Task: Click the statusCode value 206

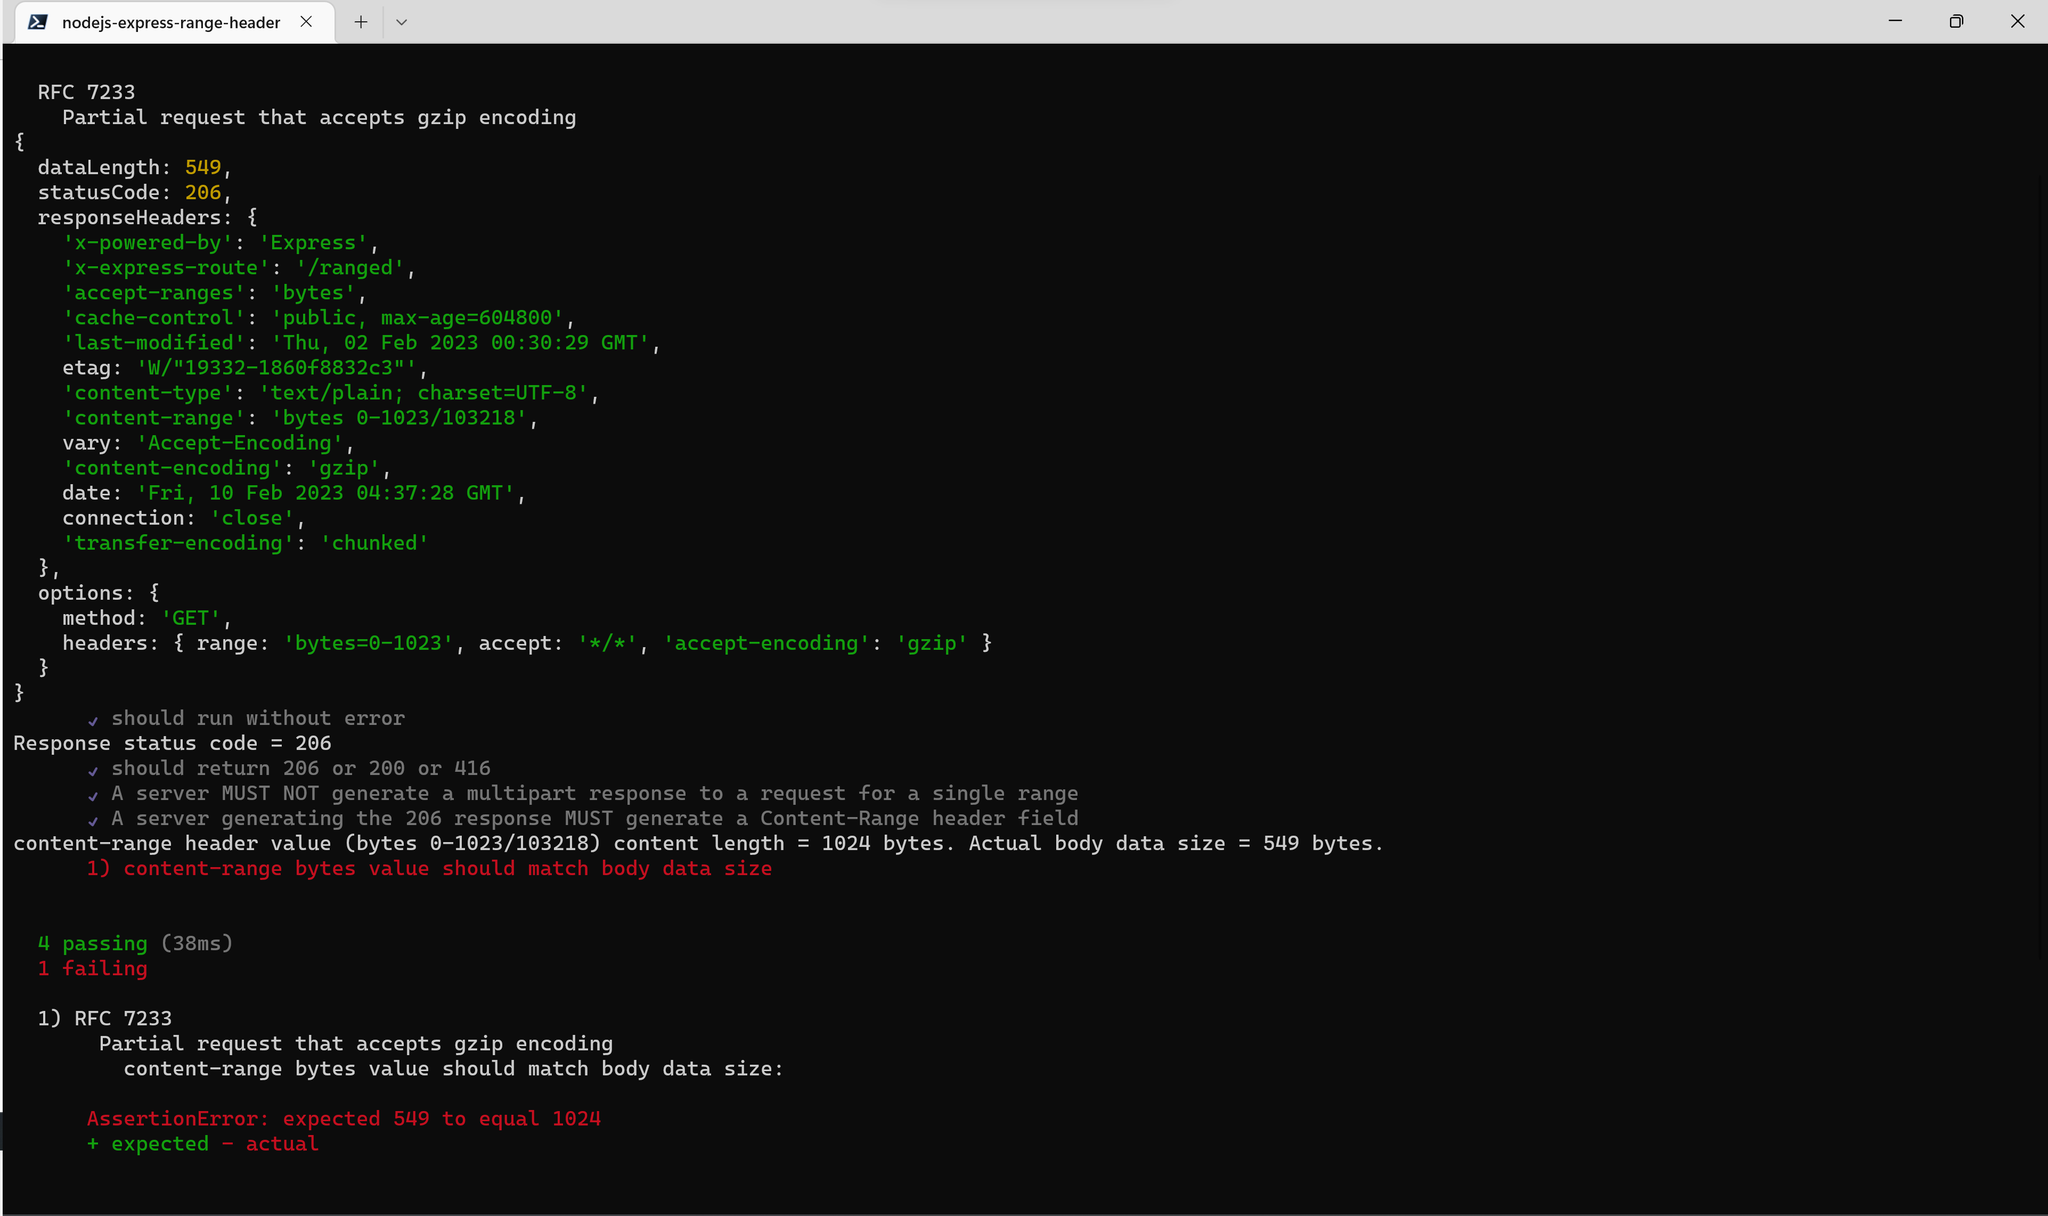Action: click(203, 192)
